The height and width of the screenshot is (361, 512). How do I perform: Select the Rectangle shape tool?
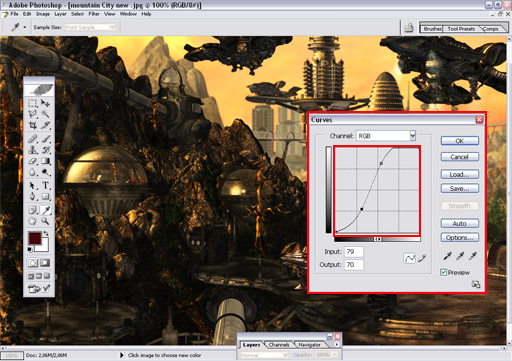[45, 196]
